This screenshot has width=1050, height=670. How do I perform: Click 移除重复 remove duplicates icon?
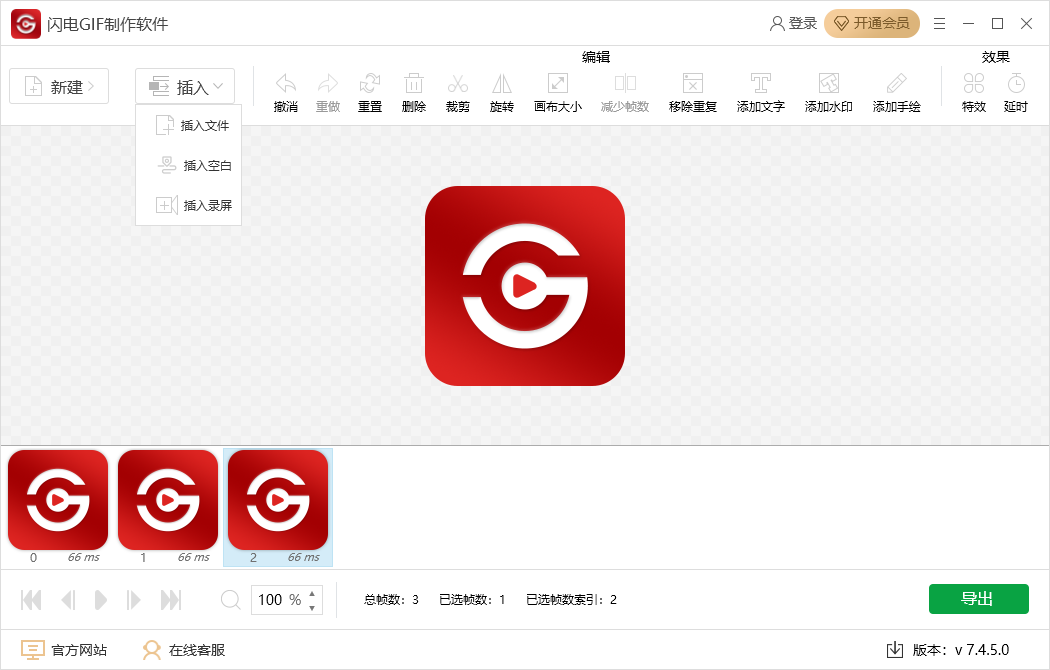pyautogui.click(x=693, y=84)
